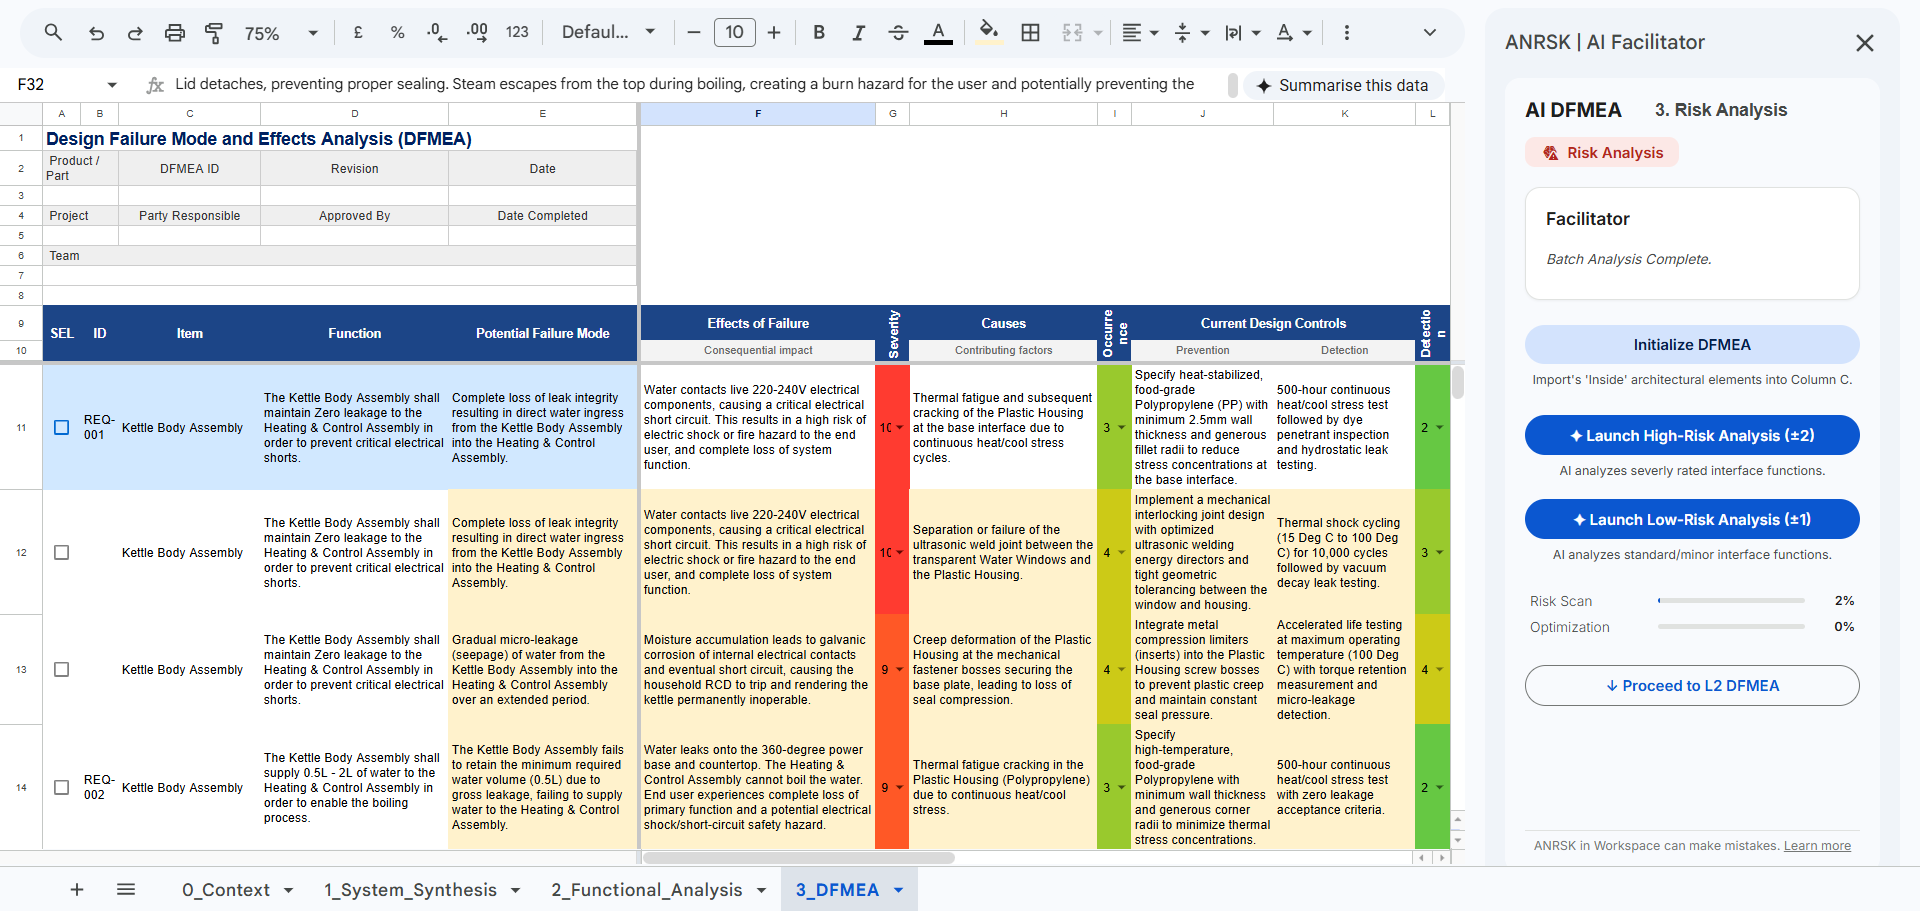
Task: Check the SEL box in row 12
Action: point(62,553)
